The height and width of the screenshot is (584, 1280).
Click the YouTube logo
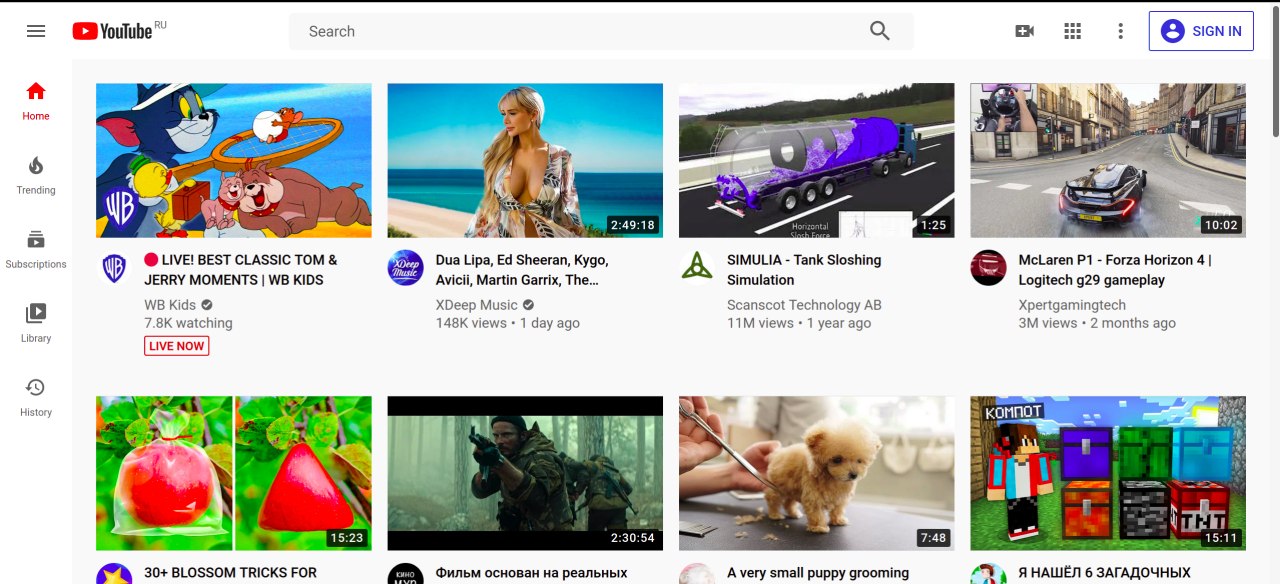[113, 31]
